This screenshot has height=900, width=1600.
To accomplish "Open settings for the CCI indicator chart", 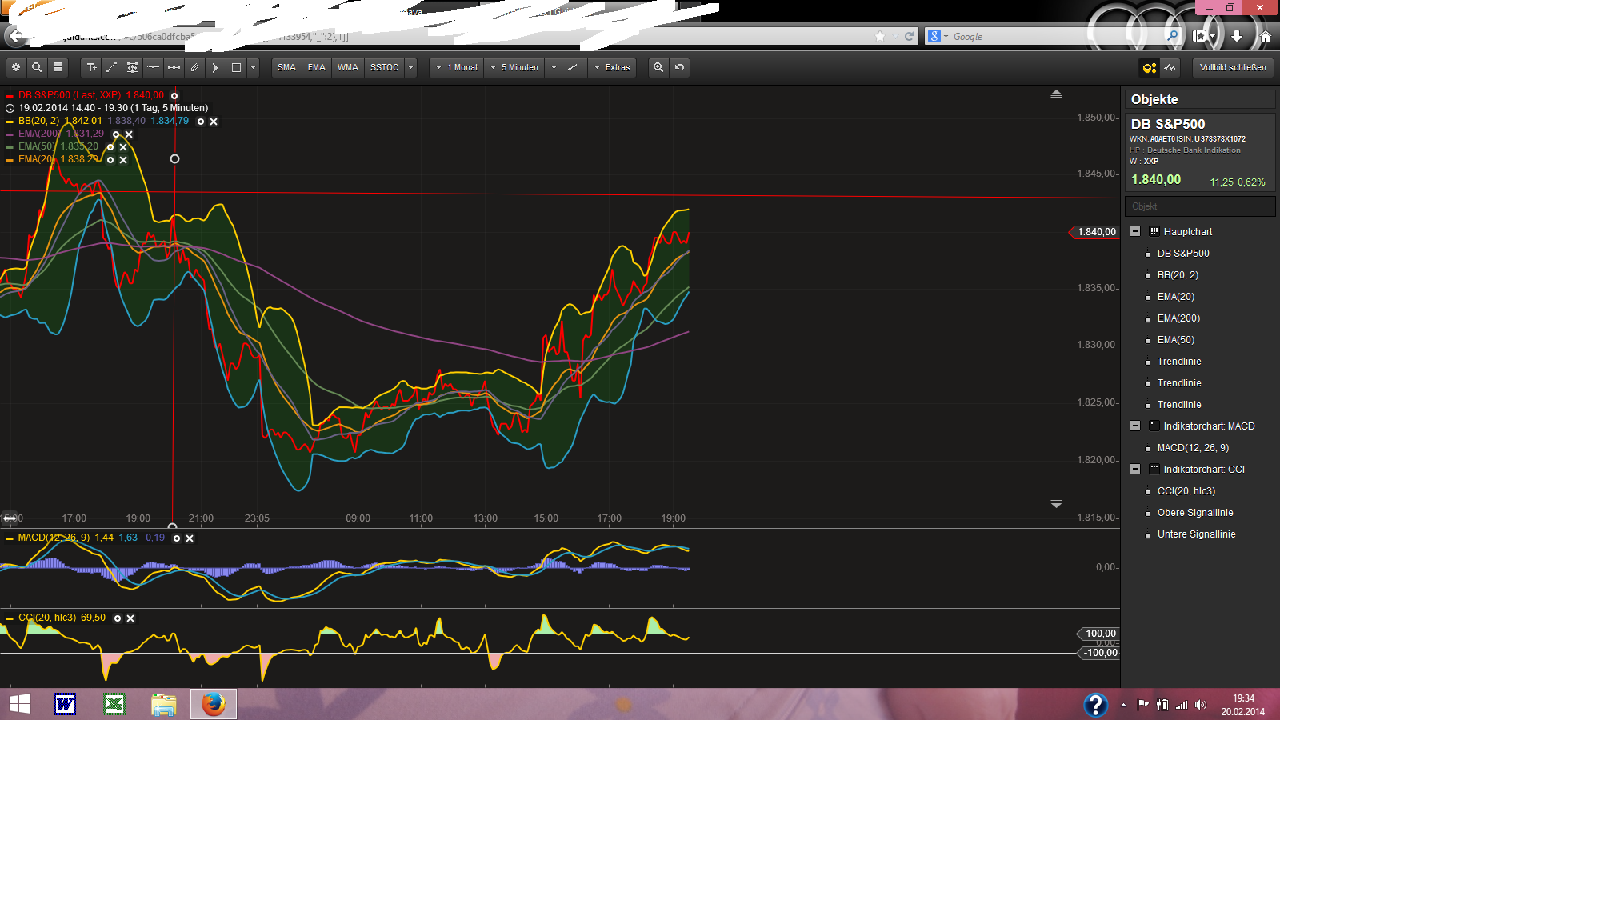I will point(117,618).
